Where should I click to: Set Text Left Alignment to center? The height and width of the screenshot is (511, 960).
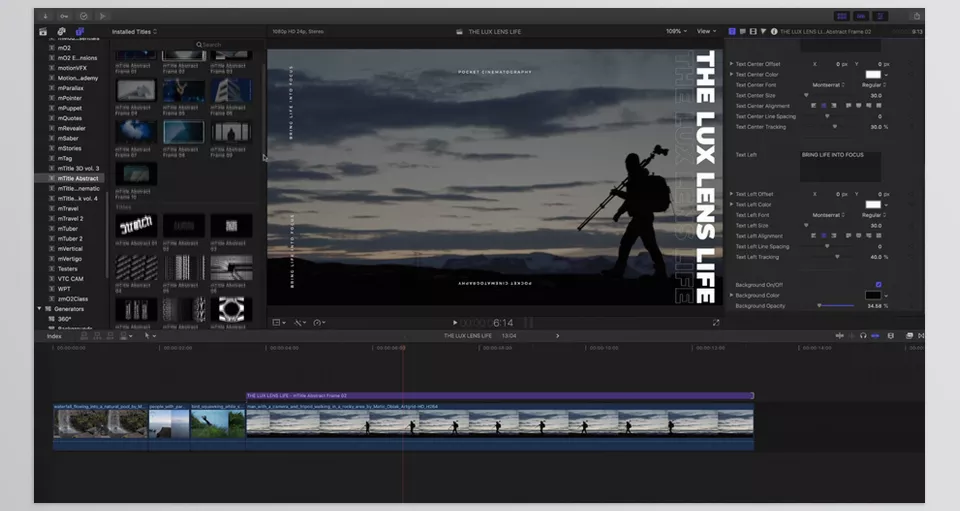coord(823,236)
